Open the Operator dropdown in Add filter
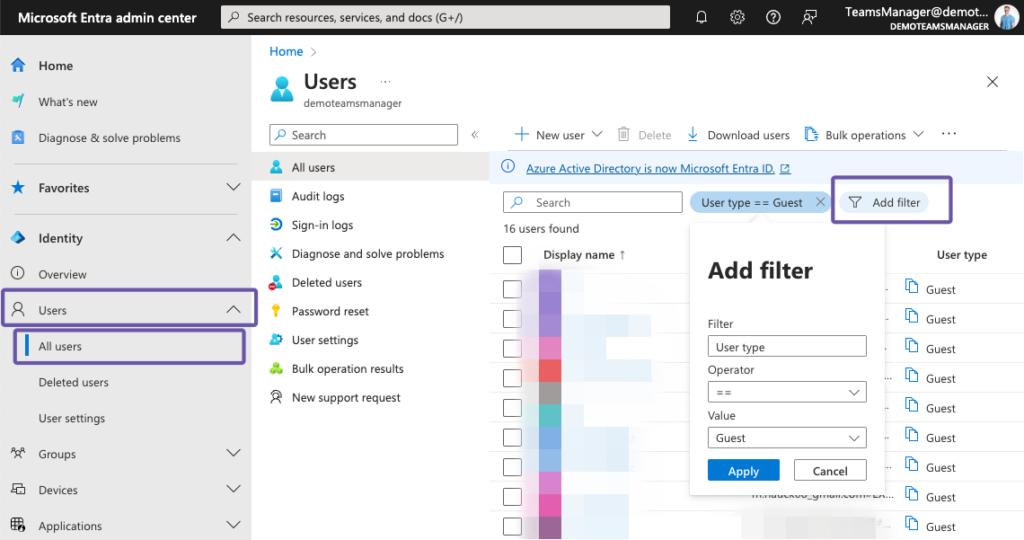 787,392
